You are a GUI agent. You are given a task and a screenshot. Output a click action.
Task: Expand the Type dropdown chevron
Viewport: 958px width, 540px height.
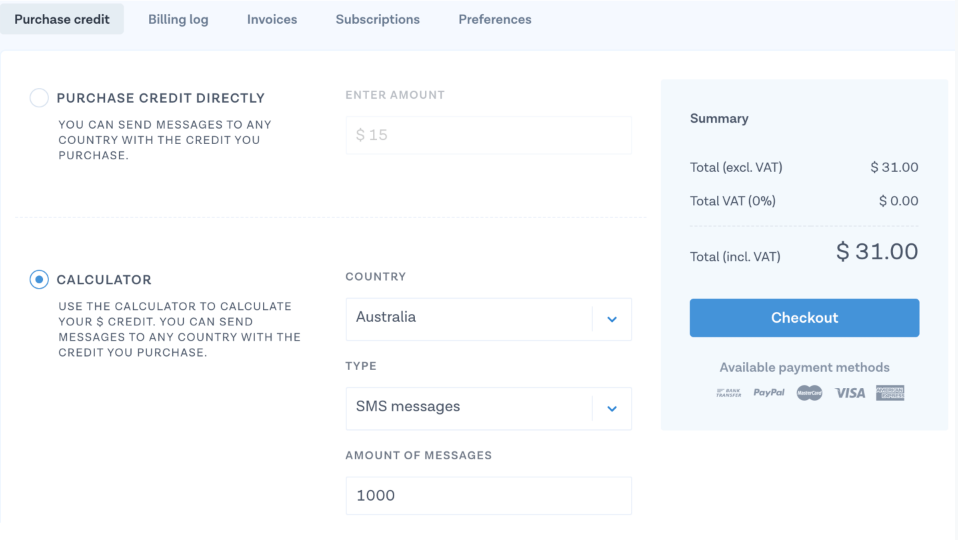click(612, 409)
